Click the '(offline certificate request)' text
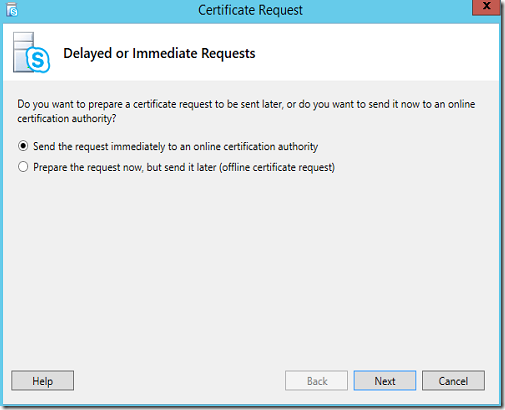The height and width of the screenshot is (410, 505). tap(277, 167)
